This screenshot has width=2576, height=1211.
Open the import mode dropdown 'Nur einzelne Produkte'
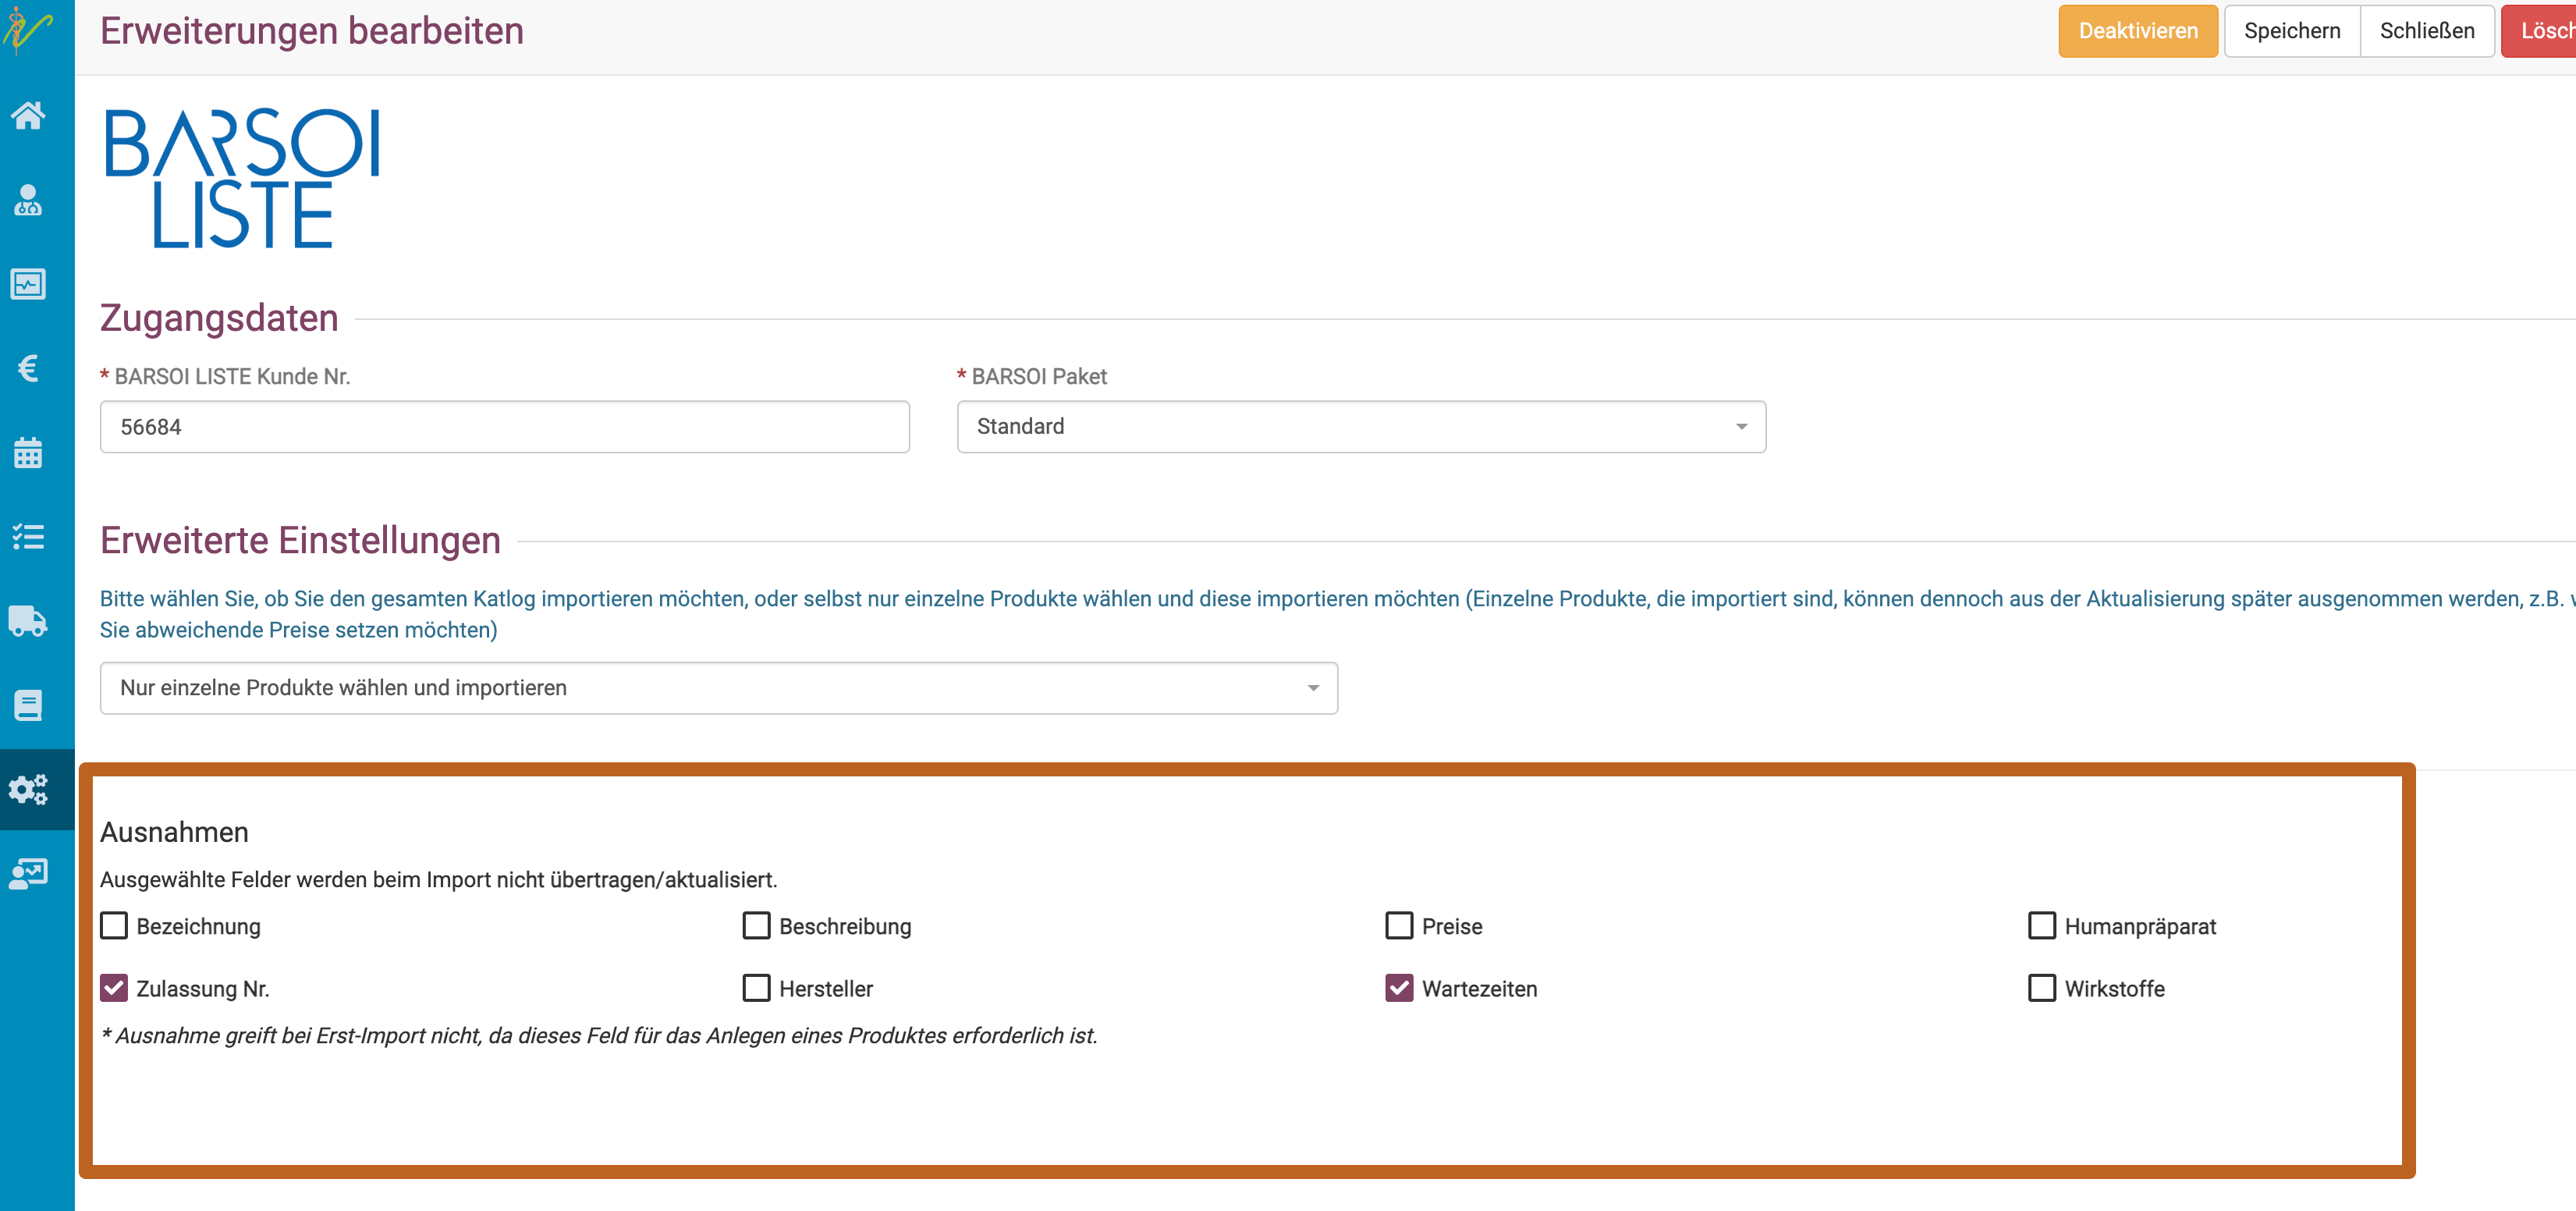719,688
